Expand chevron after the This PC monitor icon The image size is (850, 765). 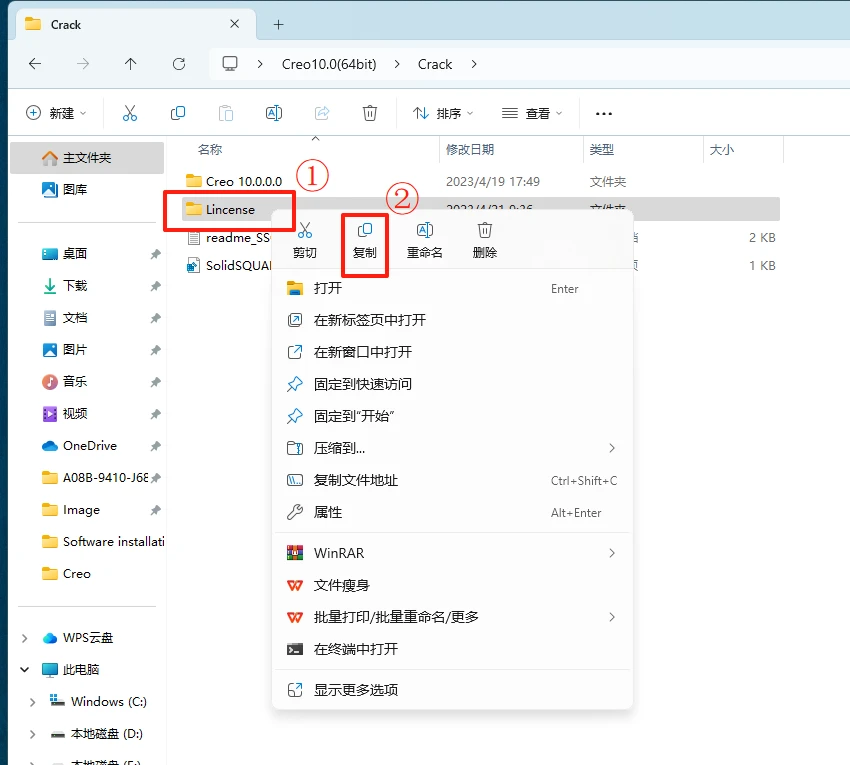[260, 64]
